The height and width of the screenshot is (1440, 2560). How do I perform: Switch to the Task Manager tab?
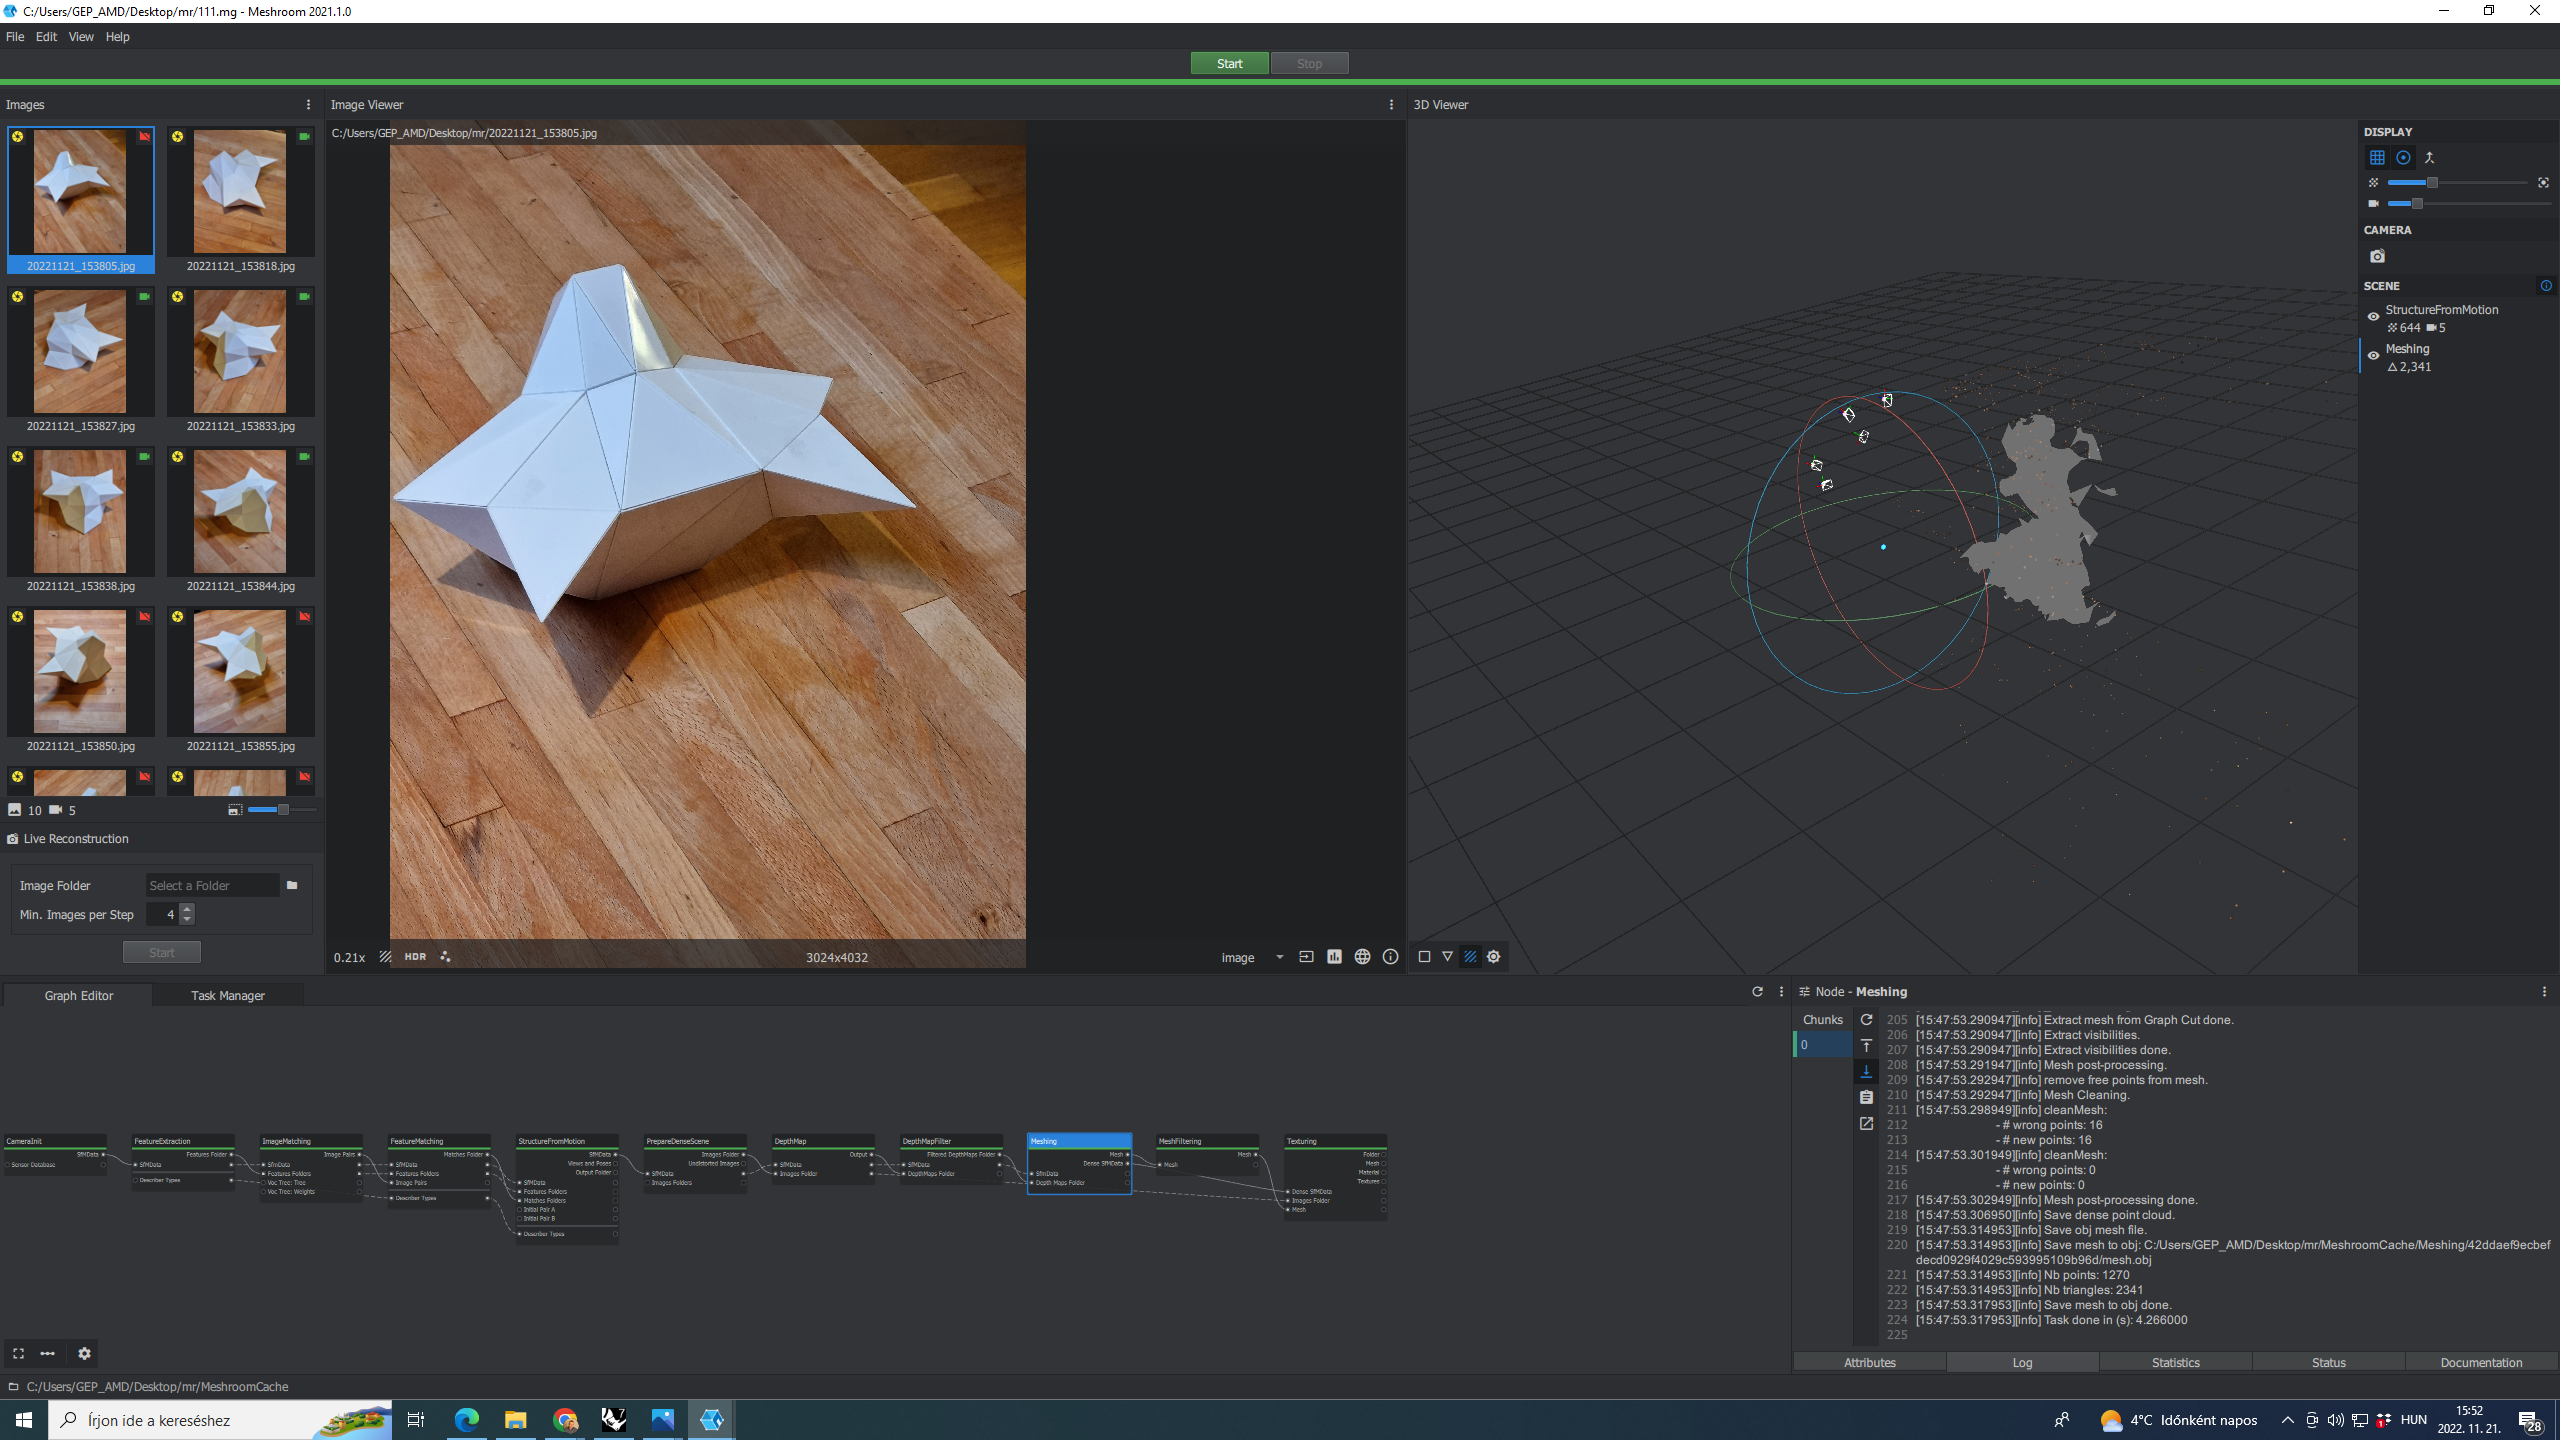[227, 995]
